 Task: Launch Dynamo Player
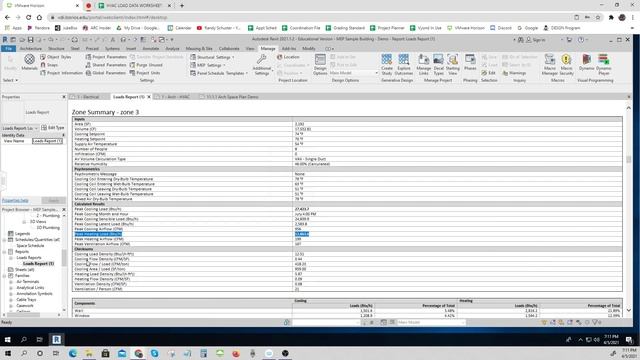click(x=603, y=64)
